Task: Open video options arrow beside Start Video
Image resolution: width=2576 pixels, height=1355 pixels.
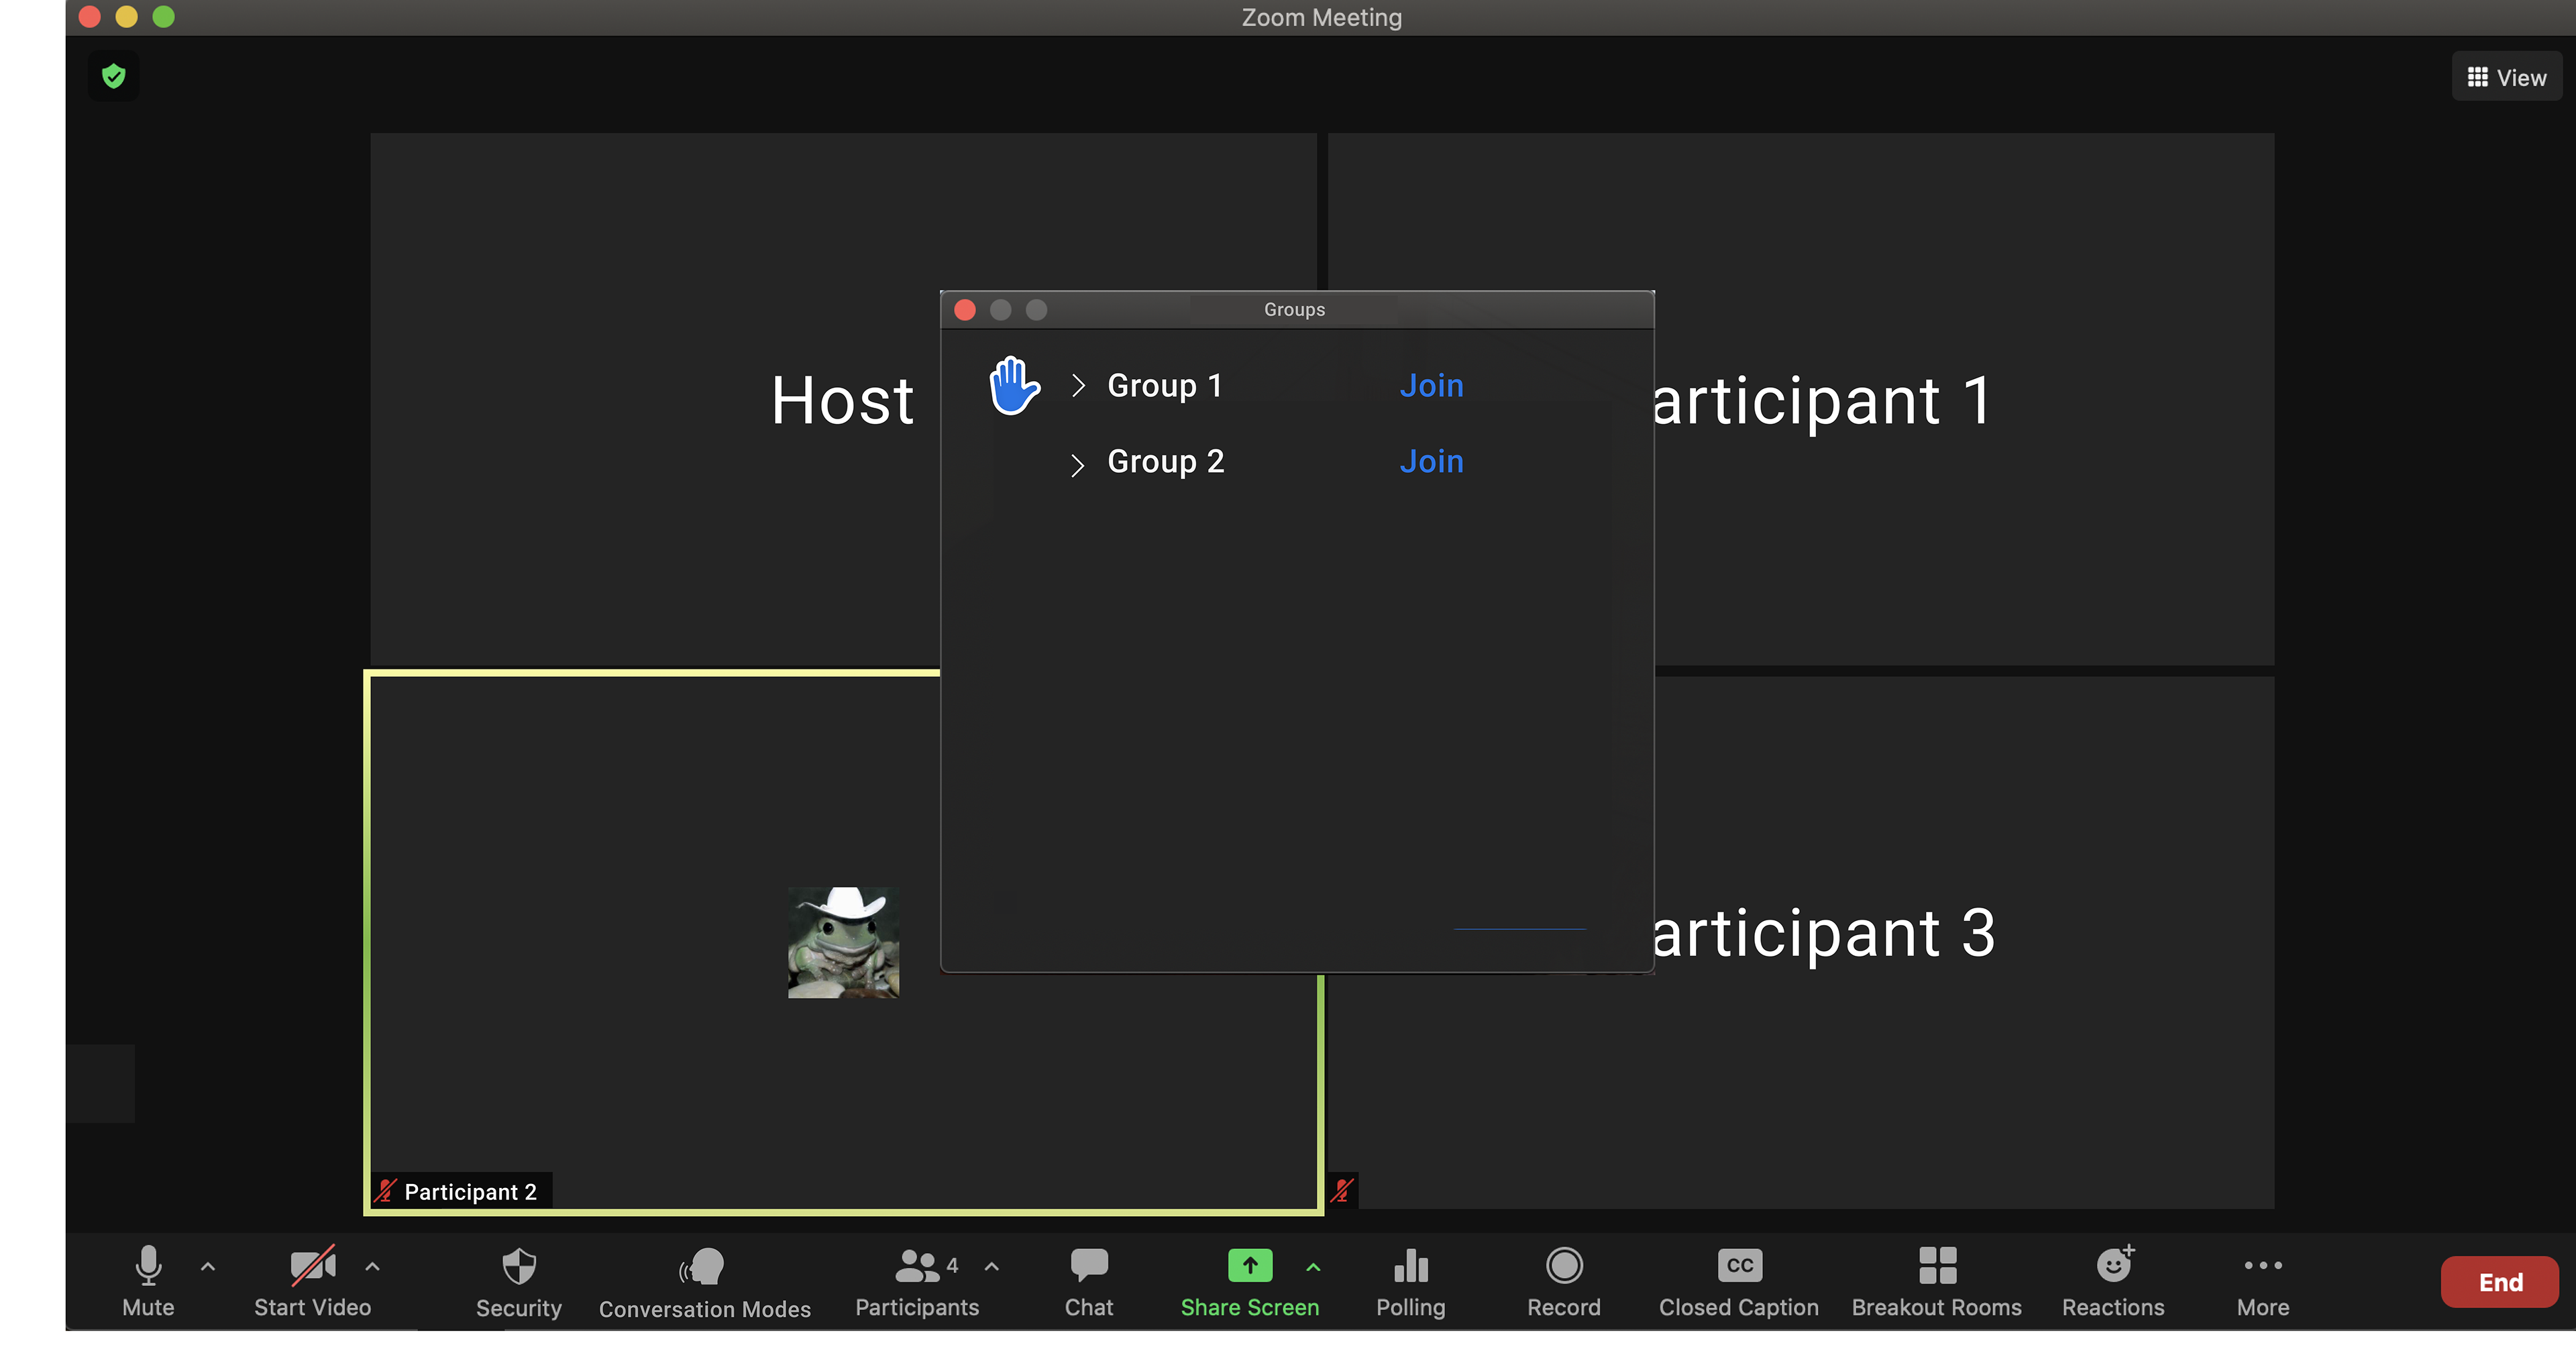Action: tap(372, 1266)
